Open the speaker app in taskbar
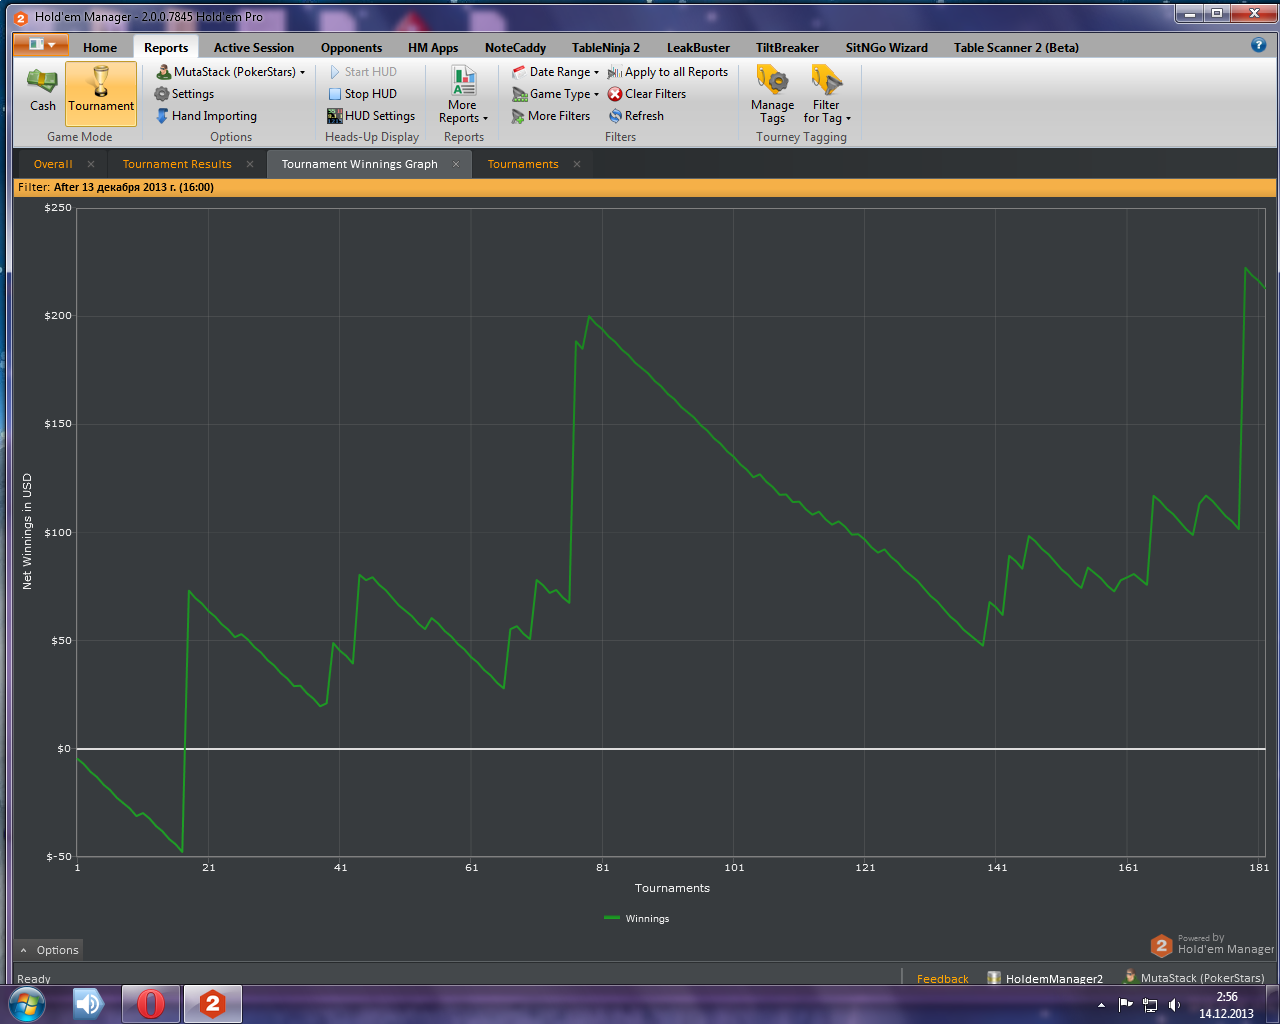Image resolution: width=1280 pixels, height=1024 pixels. 90,1004
